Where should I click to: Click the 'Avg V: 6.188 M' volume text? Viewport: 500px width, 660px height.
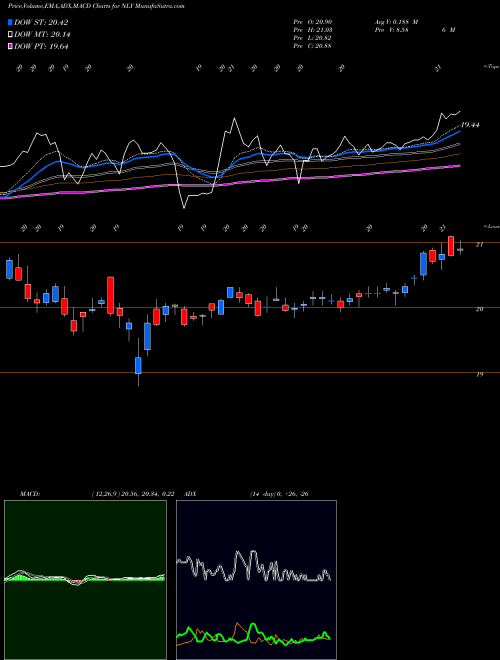[395, 22]
